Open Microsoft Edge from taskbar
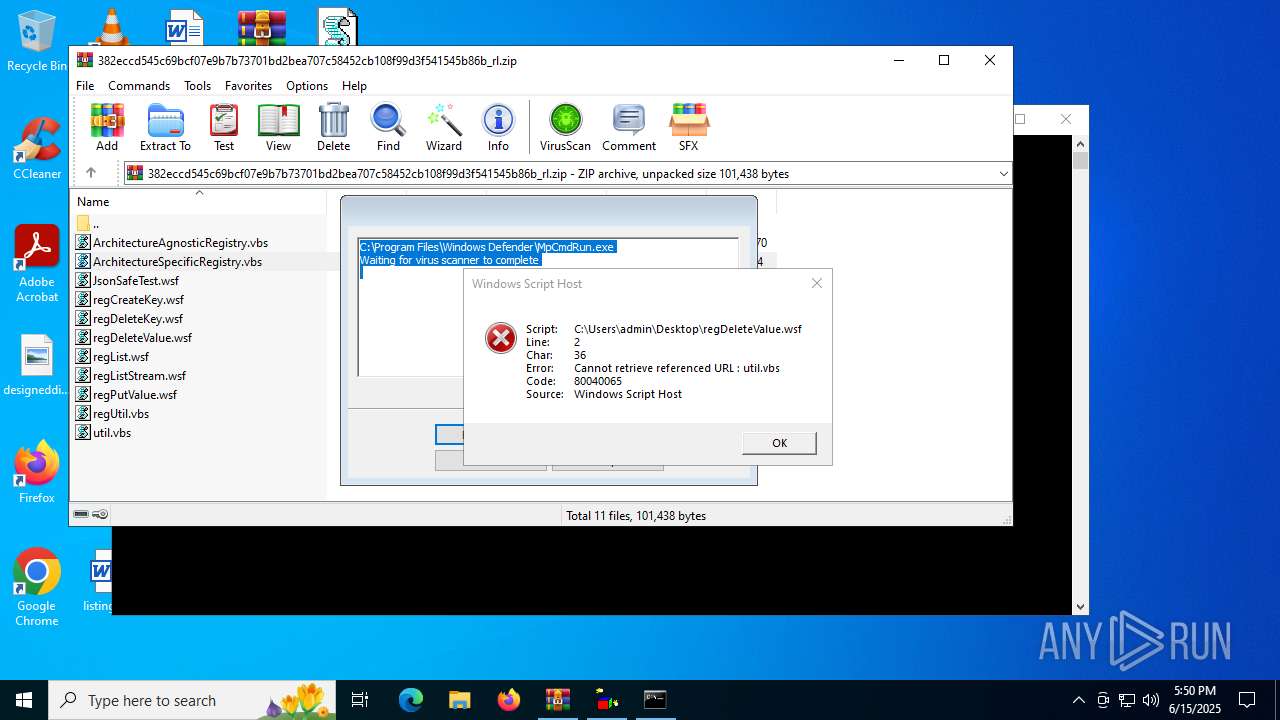This screenshot has height=720, width=1280. (x=411, y=700)
